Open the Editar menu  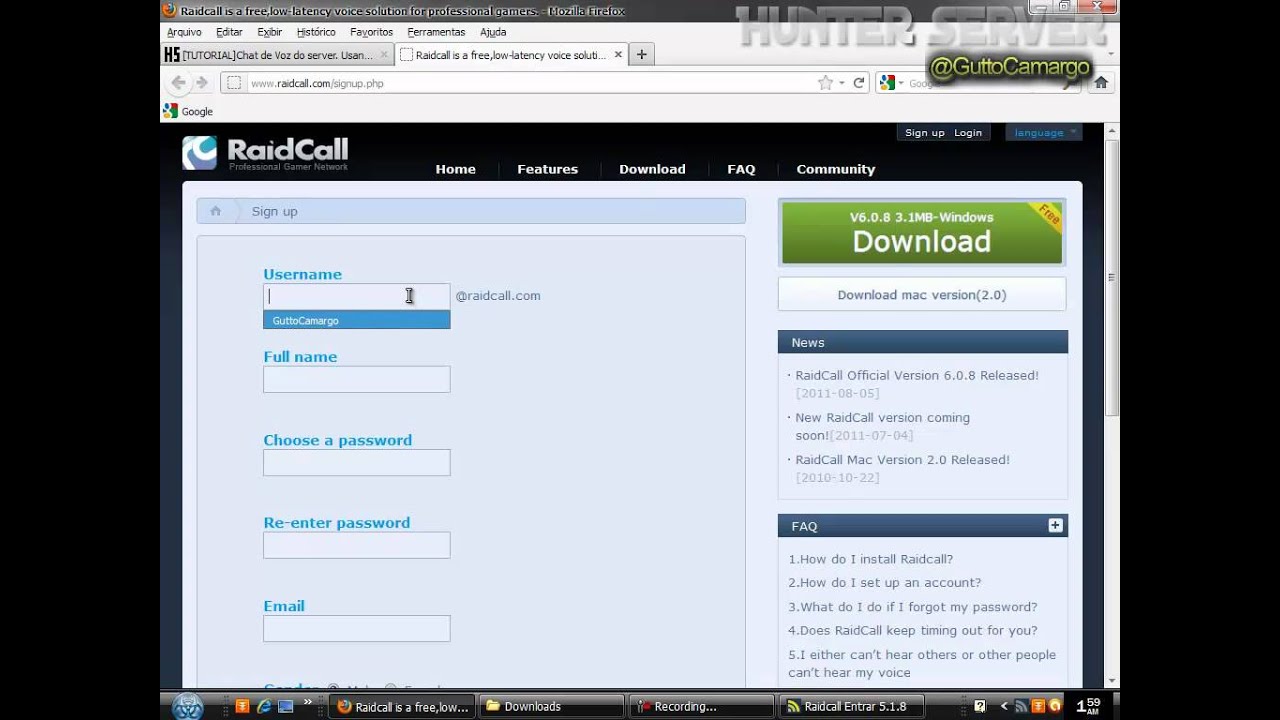[x=229, y=32]
